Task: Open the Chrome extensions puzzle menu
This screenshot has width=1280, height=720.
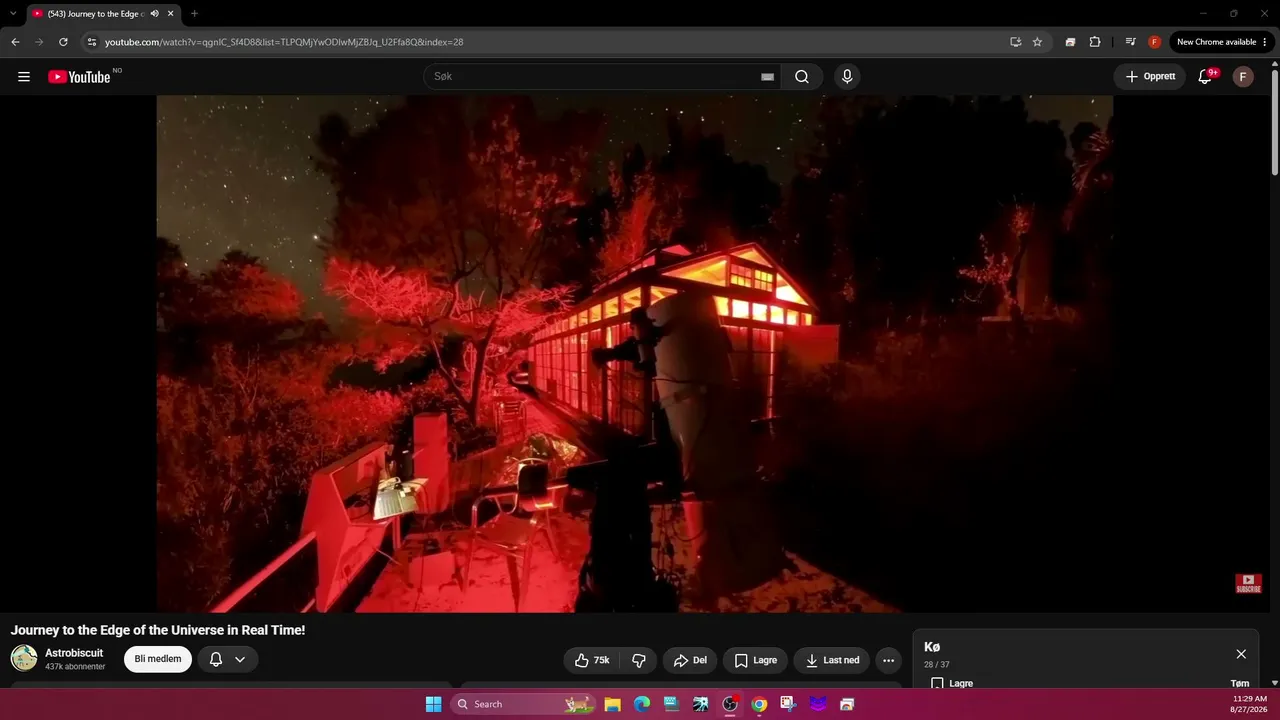Action: tap(1095, 42)
